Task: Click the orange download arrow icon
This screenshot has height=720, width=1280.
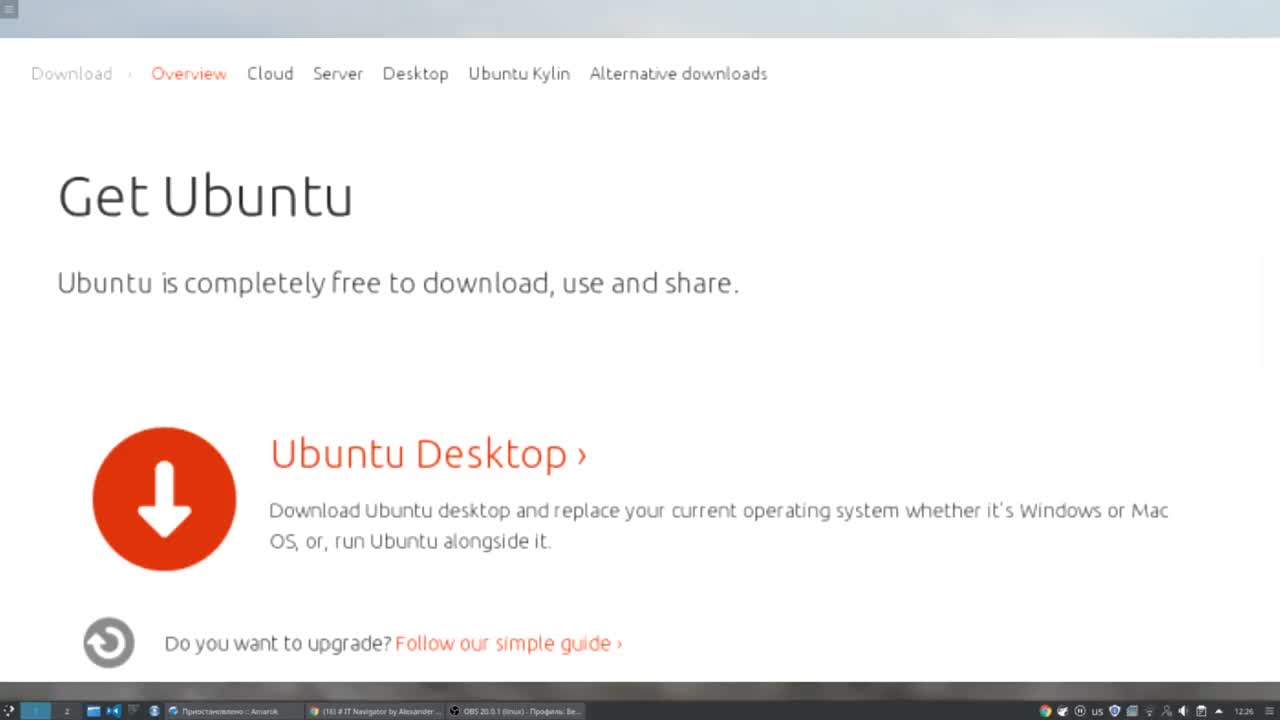Action: (164, 499)
